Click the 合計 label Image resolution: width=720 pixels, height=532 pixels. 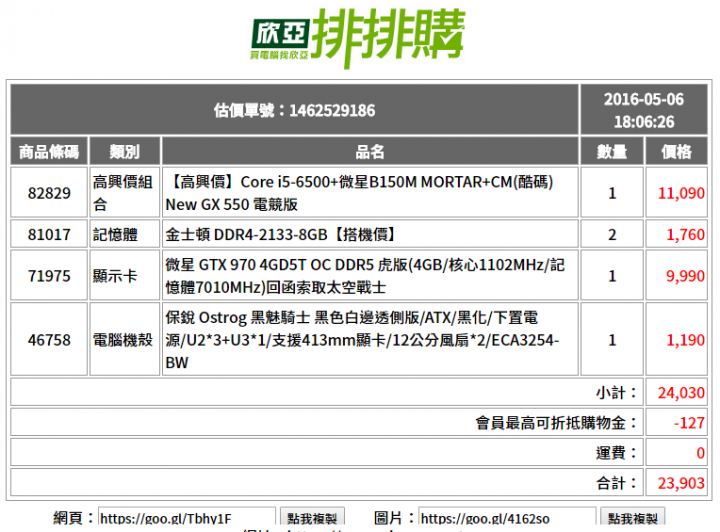[617, 482]
